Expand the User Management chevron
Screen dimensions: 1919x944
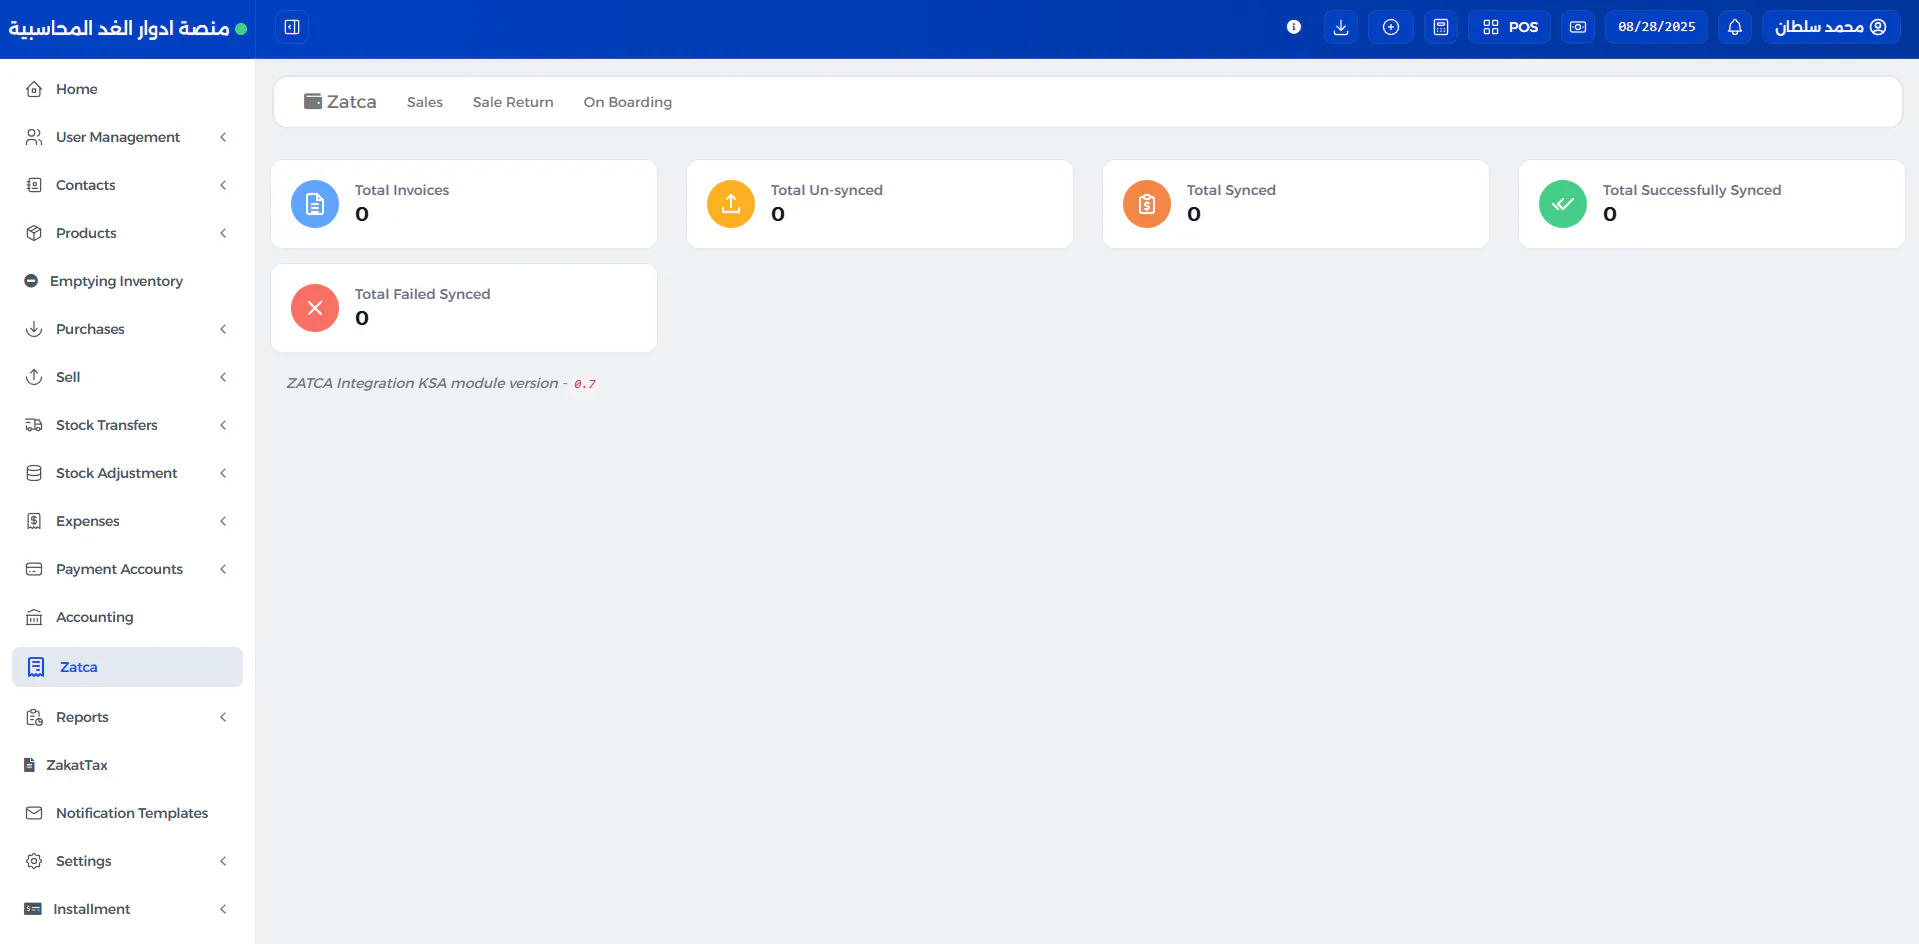coord(223,137)
